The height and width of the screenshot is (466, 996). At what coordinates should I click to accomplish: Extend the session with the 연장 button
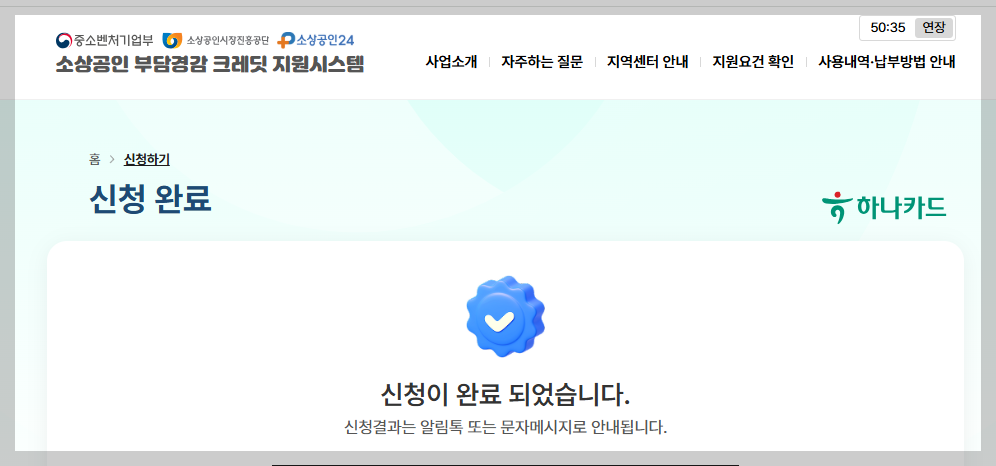click(934, 28)
